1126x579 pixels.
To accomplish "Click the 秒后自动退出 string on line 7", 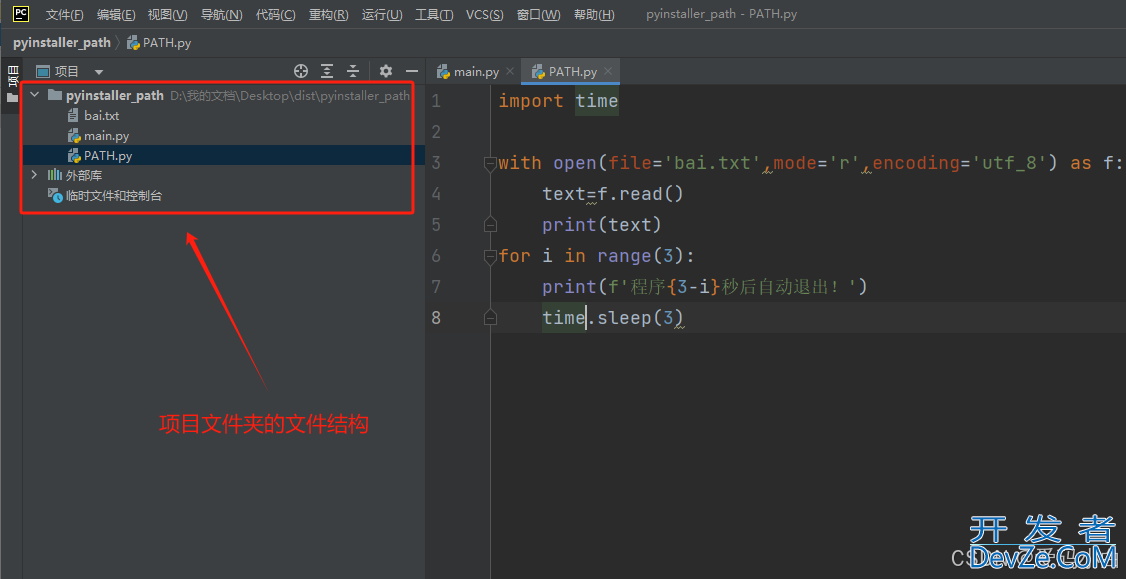I will [x=783, y=287].
